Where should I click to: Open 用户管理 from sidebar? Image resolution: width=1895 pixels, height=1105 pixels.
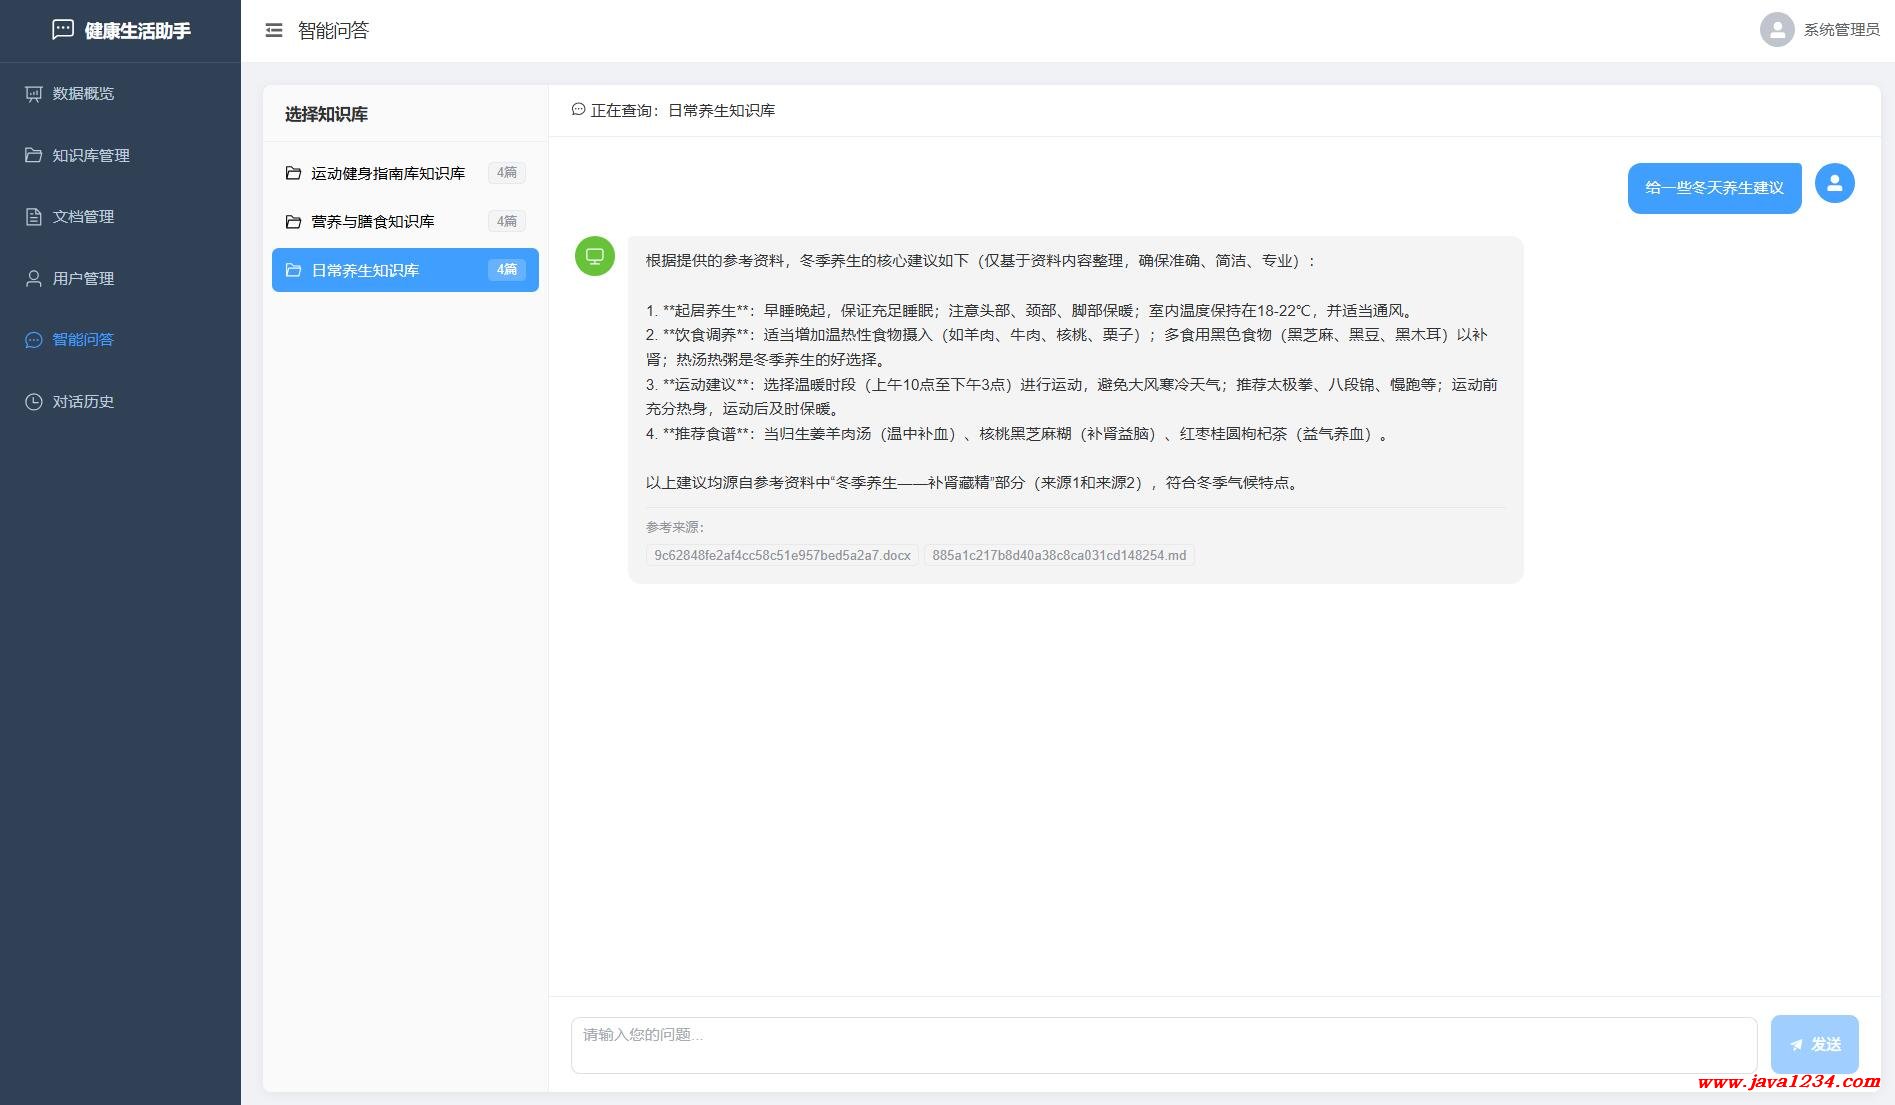[83, 279]
